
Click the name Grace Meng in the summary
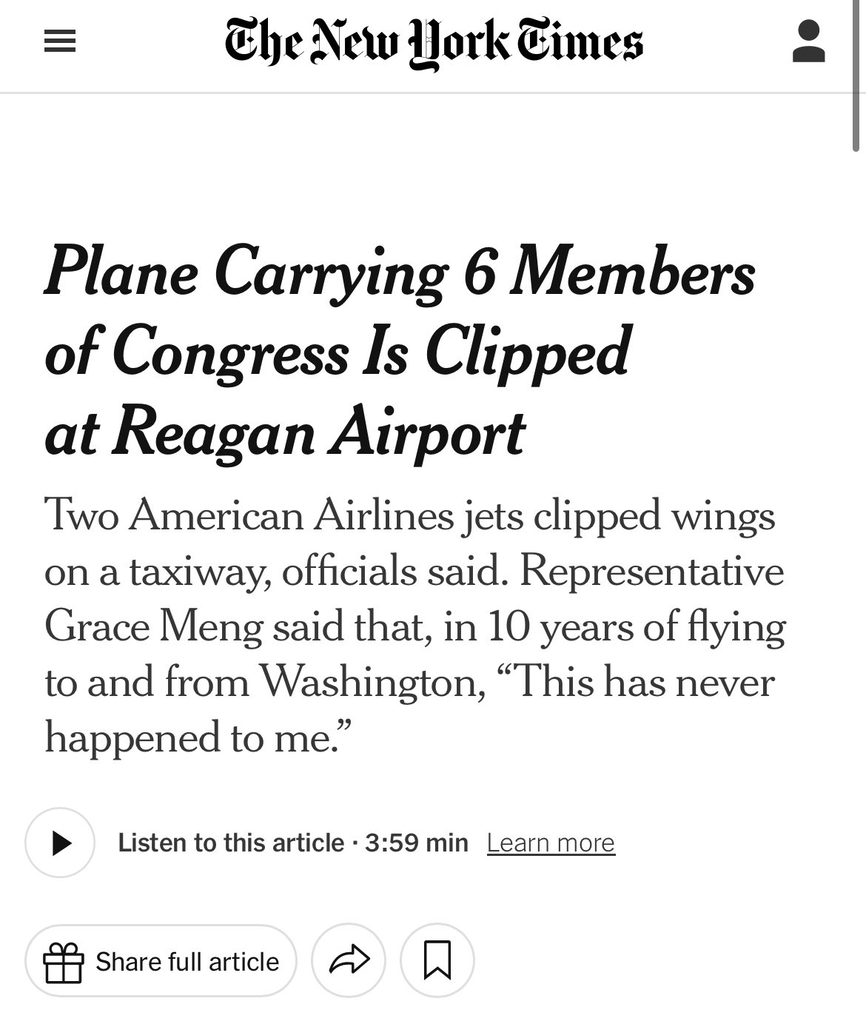(x=153, y=627)
